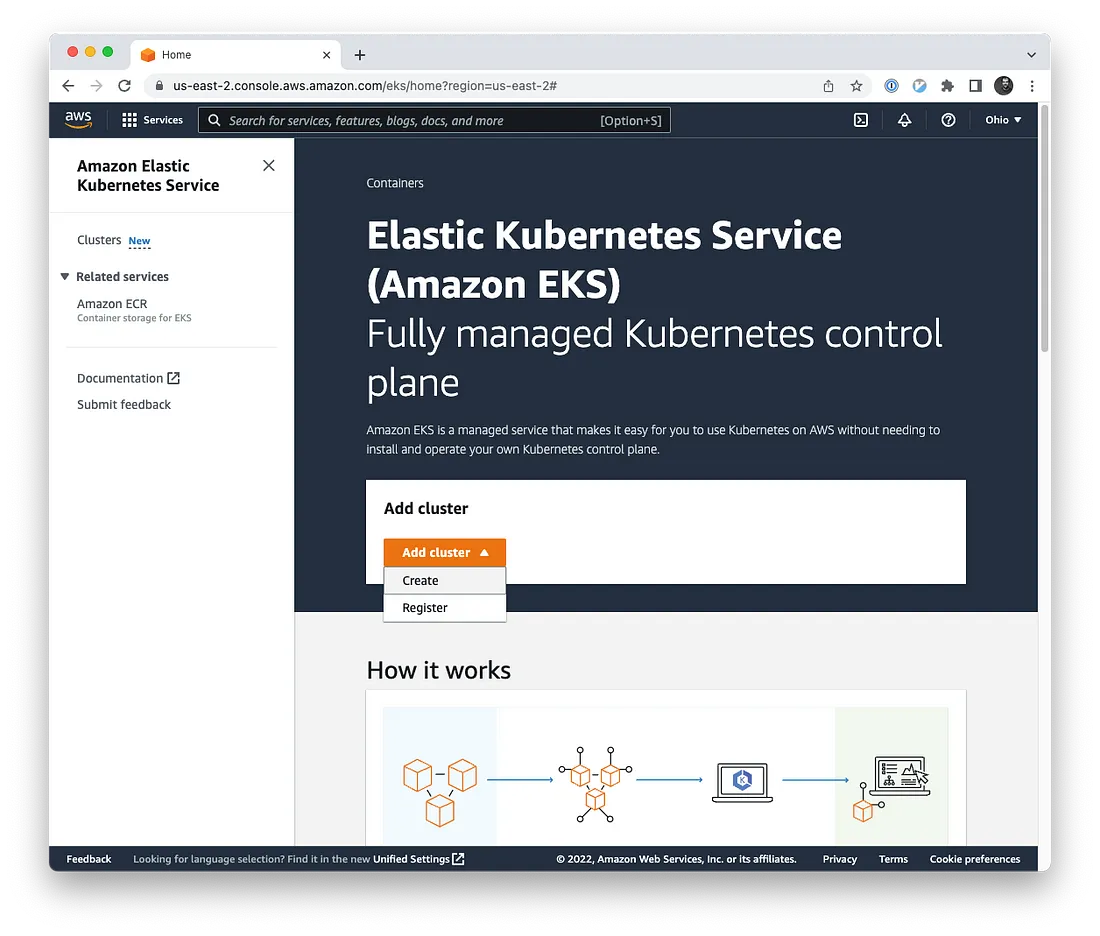
Task: Collapse the Related services section
Action: (x=65, y=276)
